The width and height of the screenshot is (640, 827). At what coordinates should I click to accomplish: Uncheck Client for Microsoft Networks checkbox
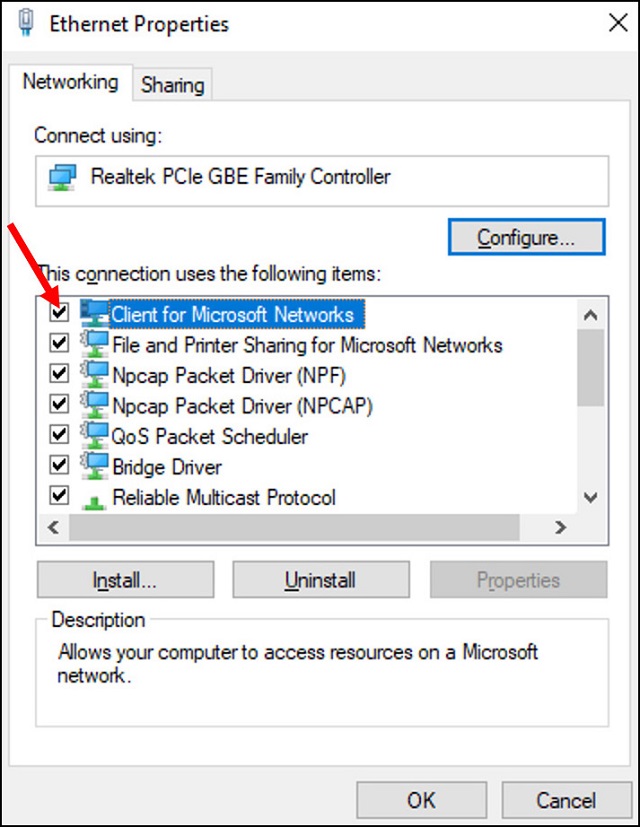(x=59, y=312)
